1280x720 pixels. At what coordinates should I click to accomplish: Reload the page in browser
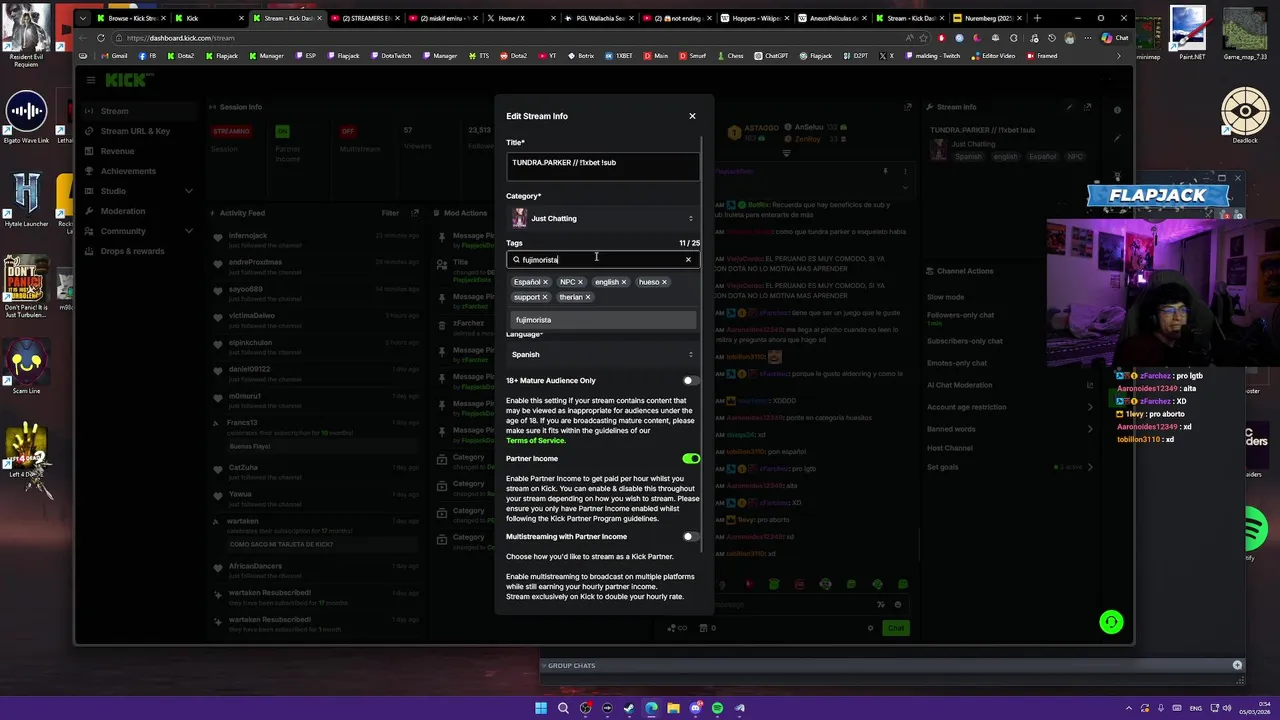[100, 38]
